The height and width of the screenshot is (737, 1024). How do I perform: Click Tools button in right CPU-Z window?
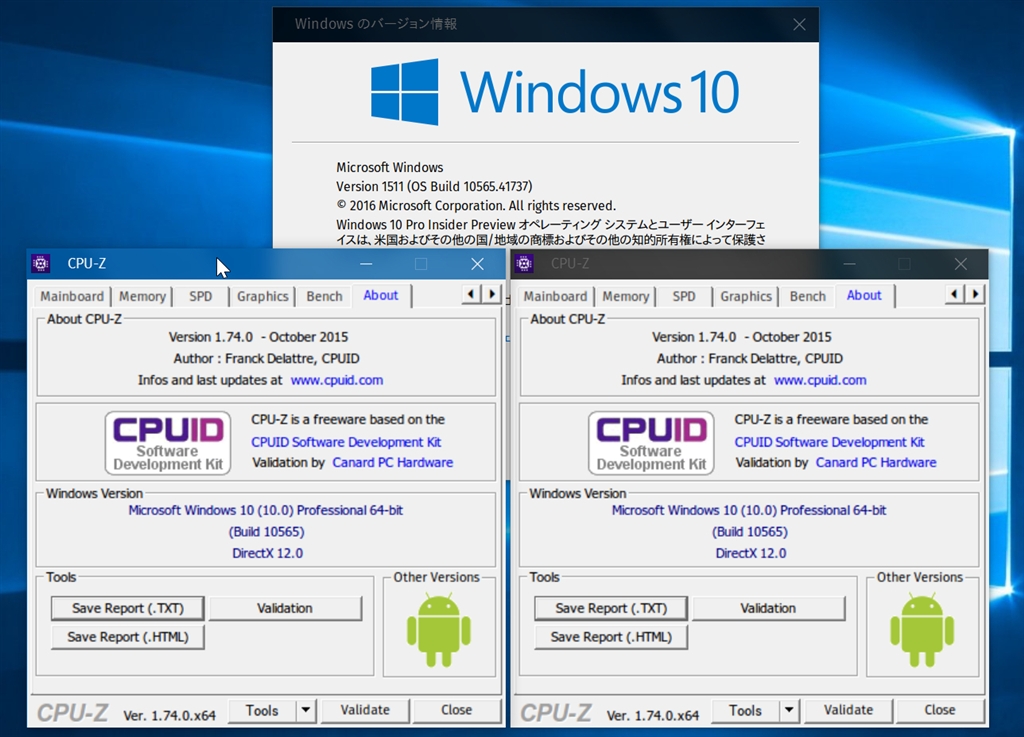[745, 710]
